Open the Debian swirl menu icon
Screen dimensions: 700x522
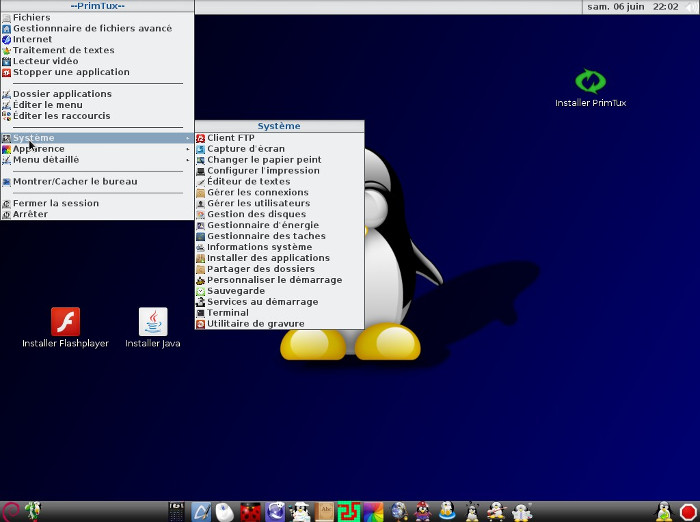coord(10,512)
